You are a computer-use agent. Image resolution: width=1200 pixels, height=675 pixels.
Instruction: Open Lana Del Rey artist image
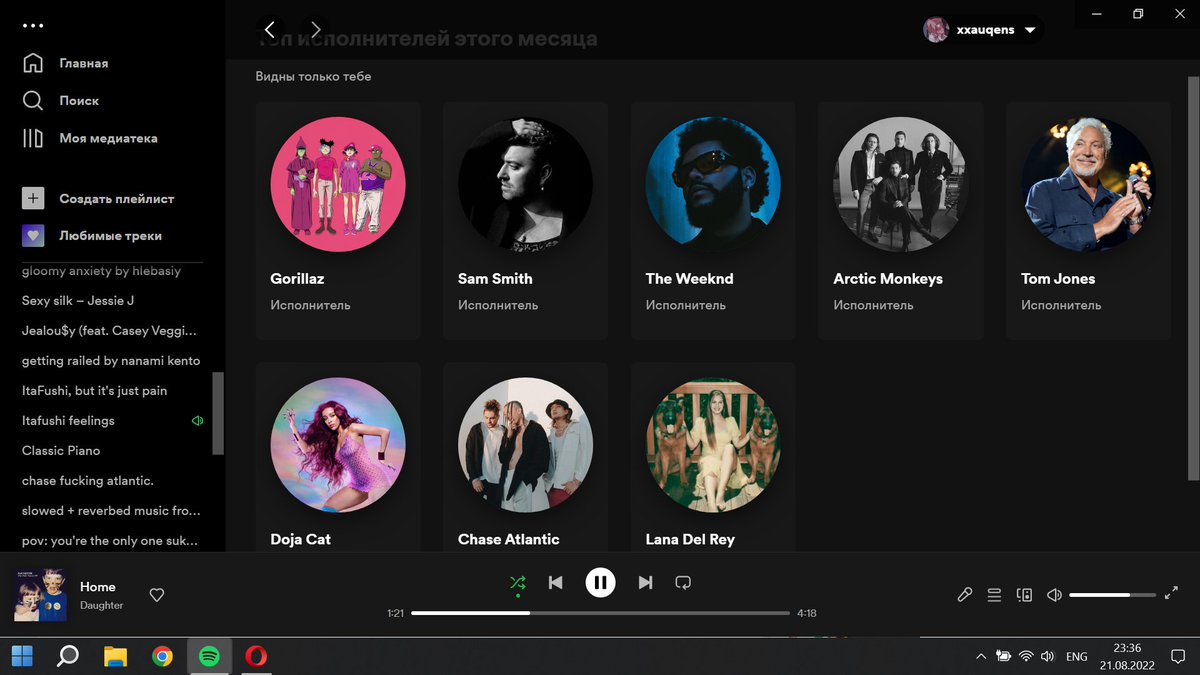coord(714,445)
